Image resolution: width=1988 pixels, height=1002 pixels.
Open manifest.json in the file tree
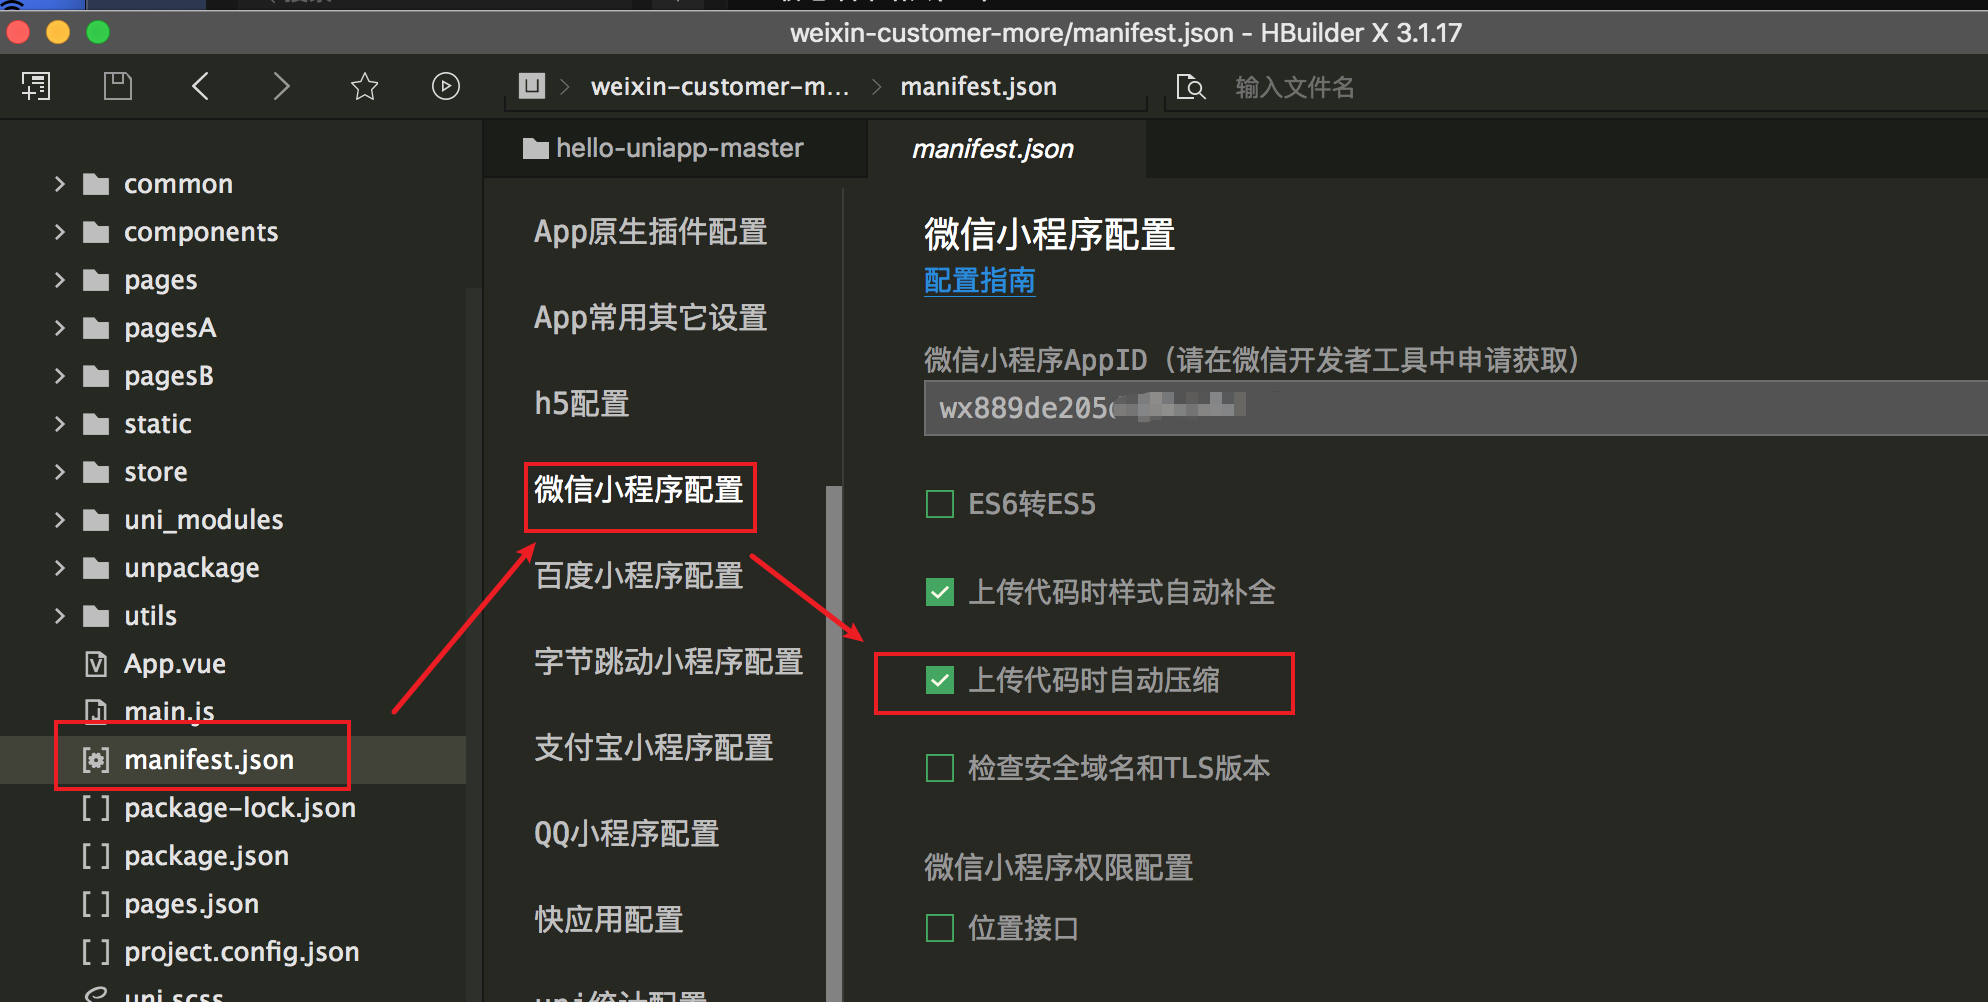[209, 760]
